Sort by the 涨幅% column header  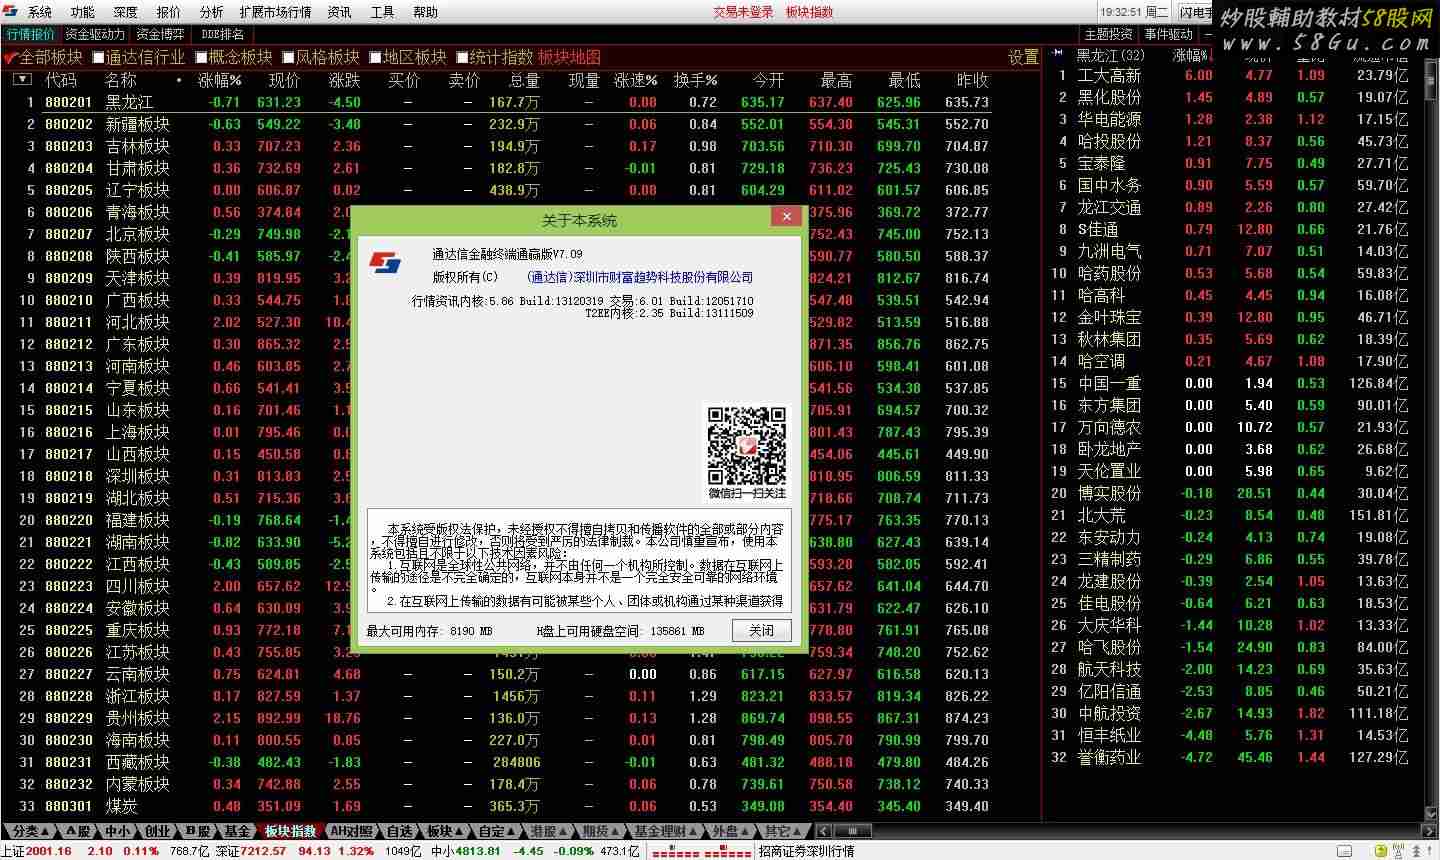pos(219,80)
